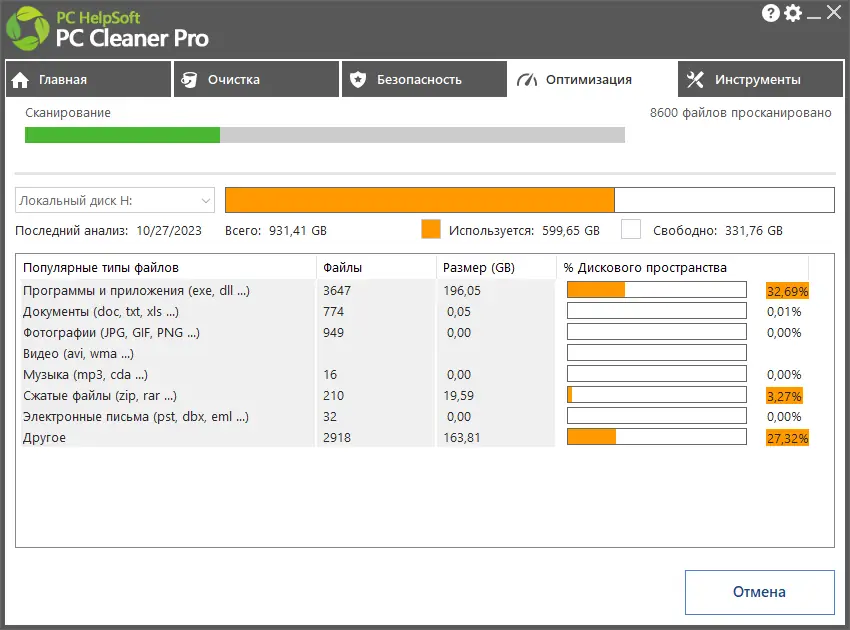Open the Инструменты tab
850x630 pixels.
click(x=761, y=79)
